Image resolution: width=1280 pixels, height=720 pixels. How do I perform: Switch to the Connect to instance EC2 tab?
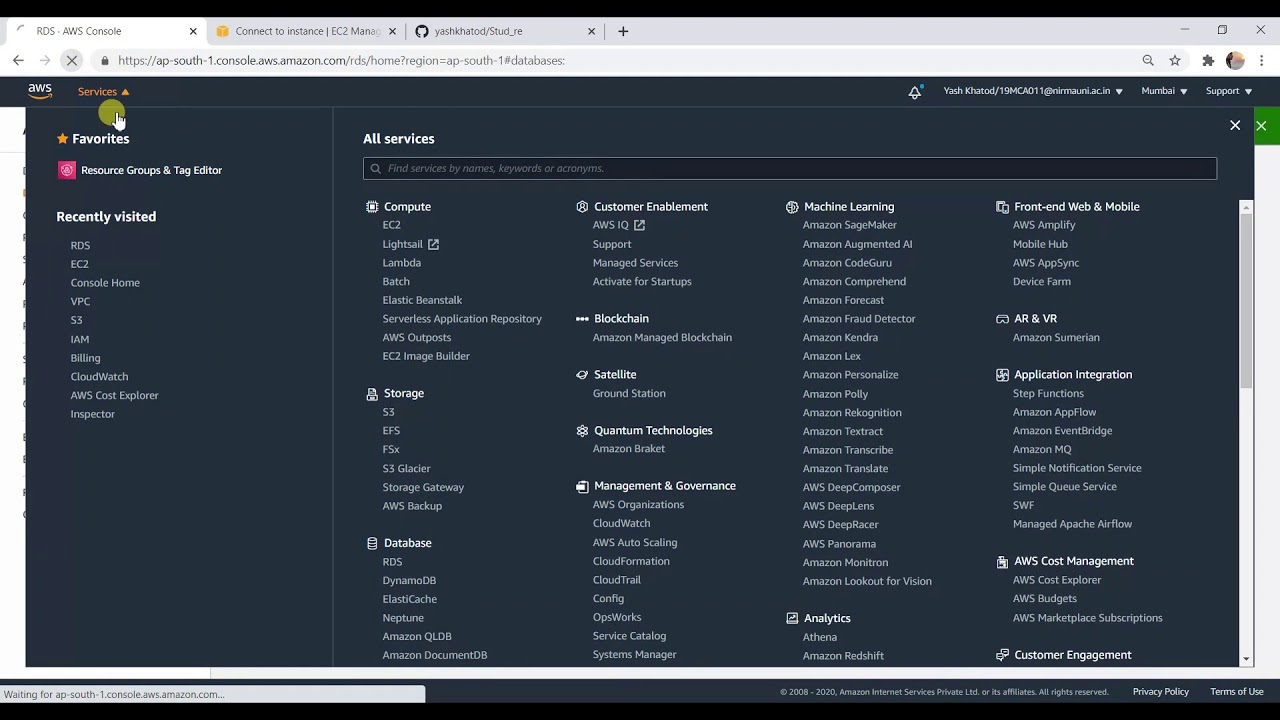coord(304,31)
